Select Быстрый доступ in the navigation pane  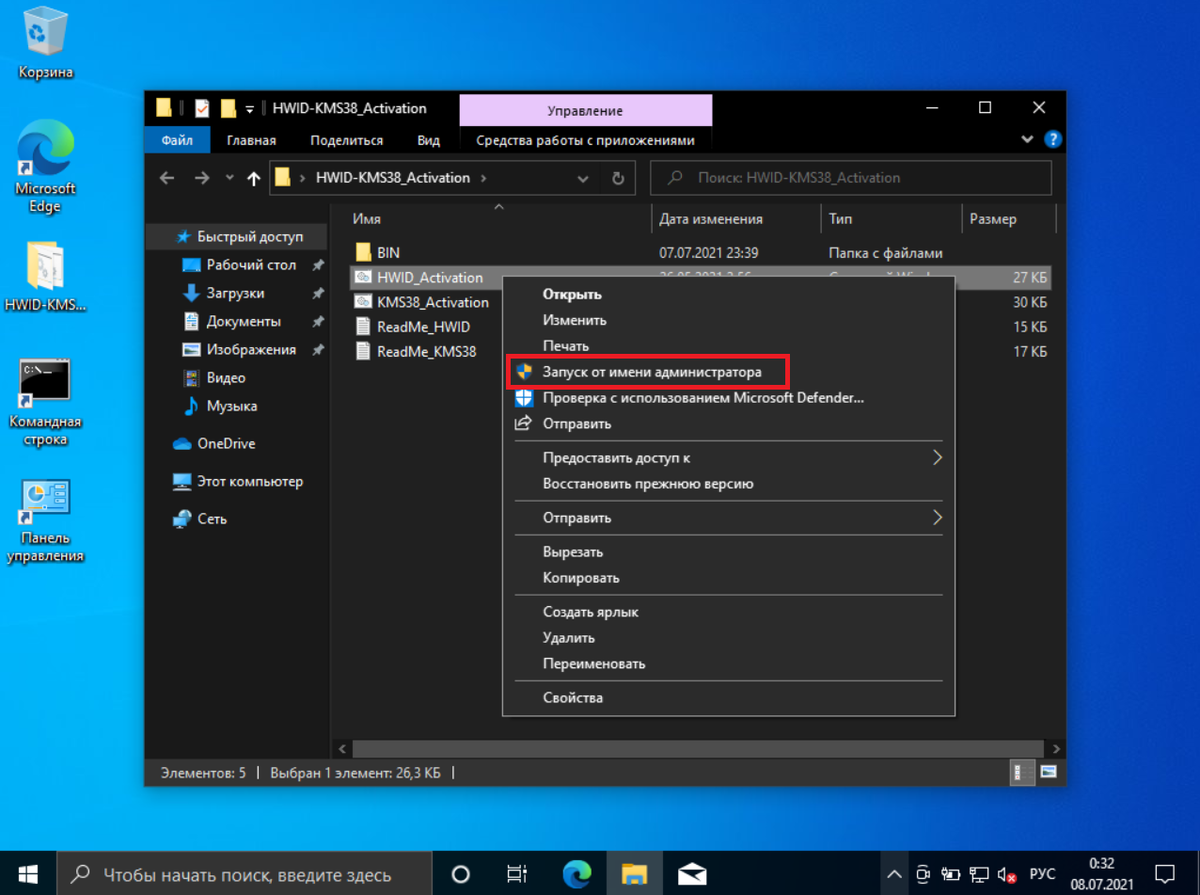tap(249, 237)
